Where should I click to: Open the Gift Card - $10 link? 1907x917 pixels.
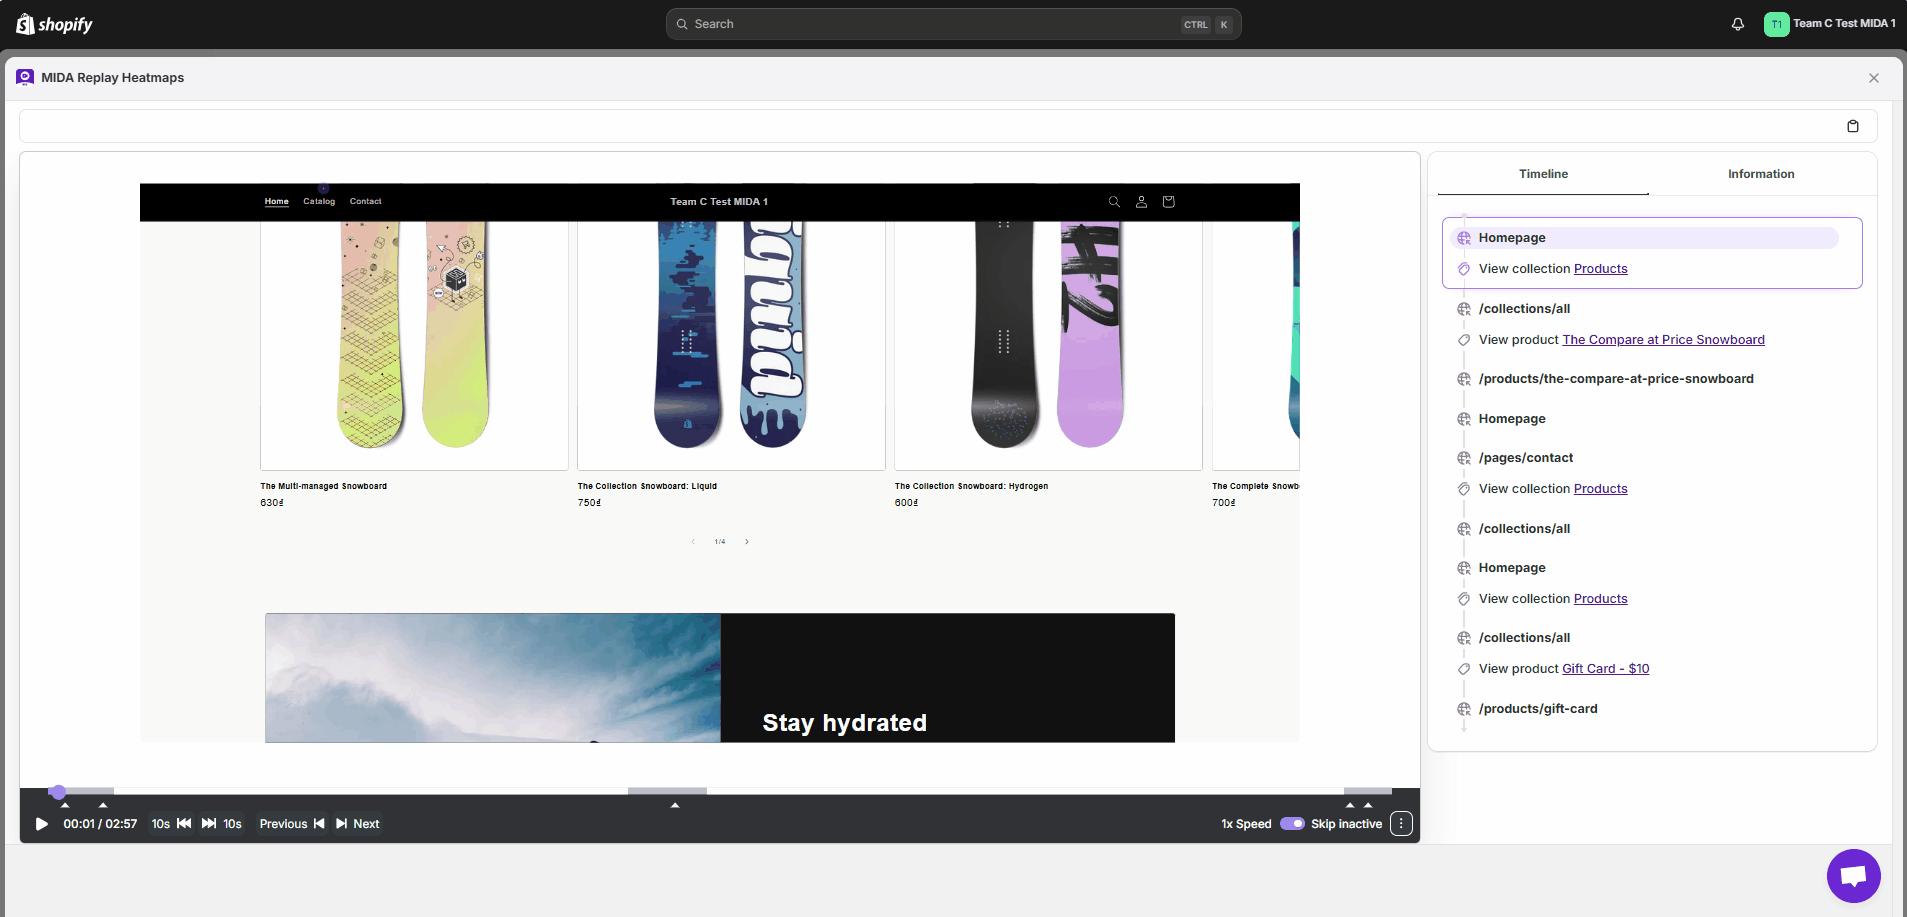click(1605, 669)
